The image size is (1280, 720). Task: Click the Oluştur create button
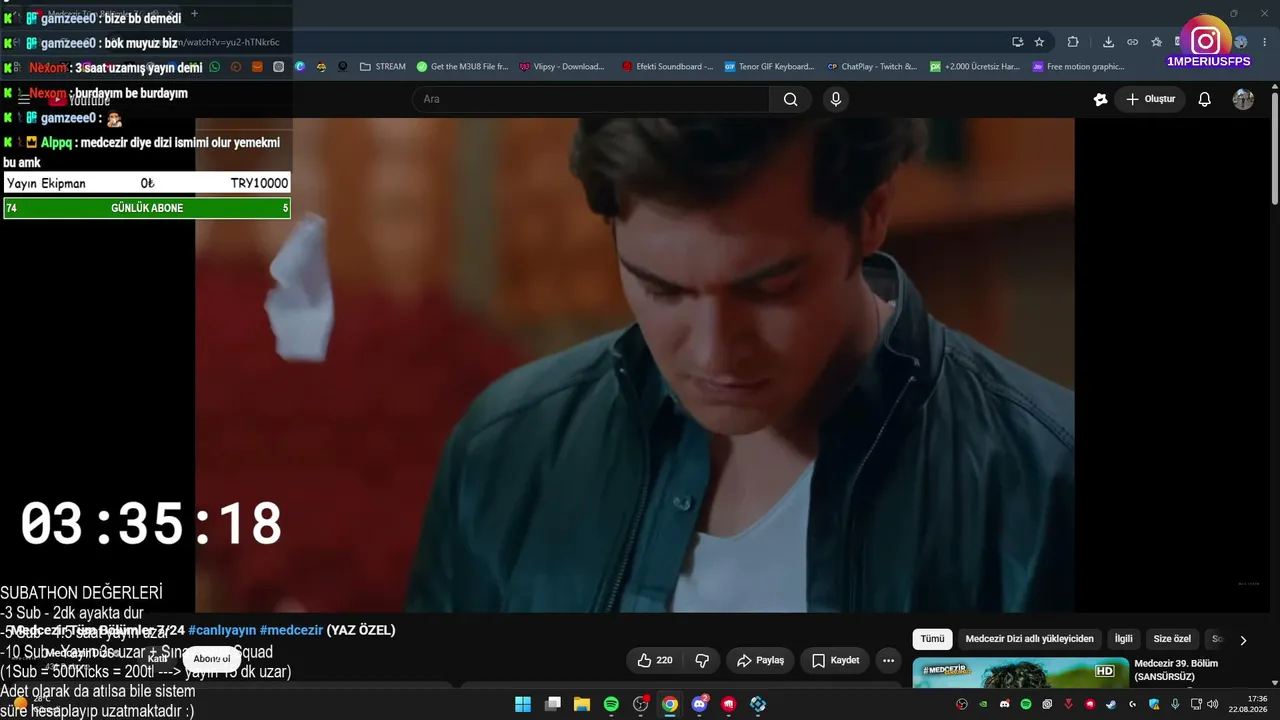click(x=1151, y=99)
